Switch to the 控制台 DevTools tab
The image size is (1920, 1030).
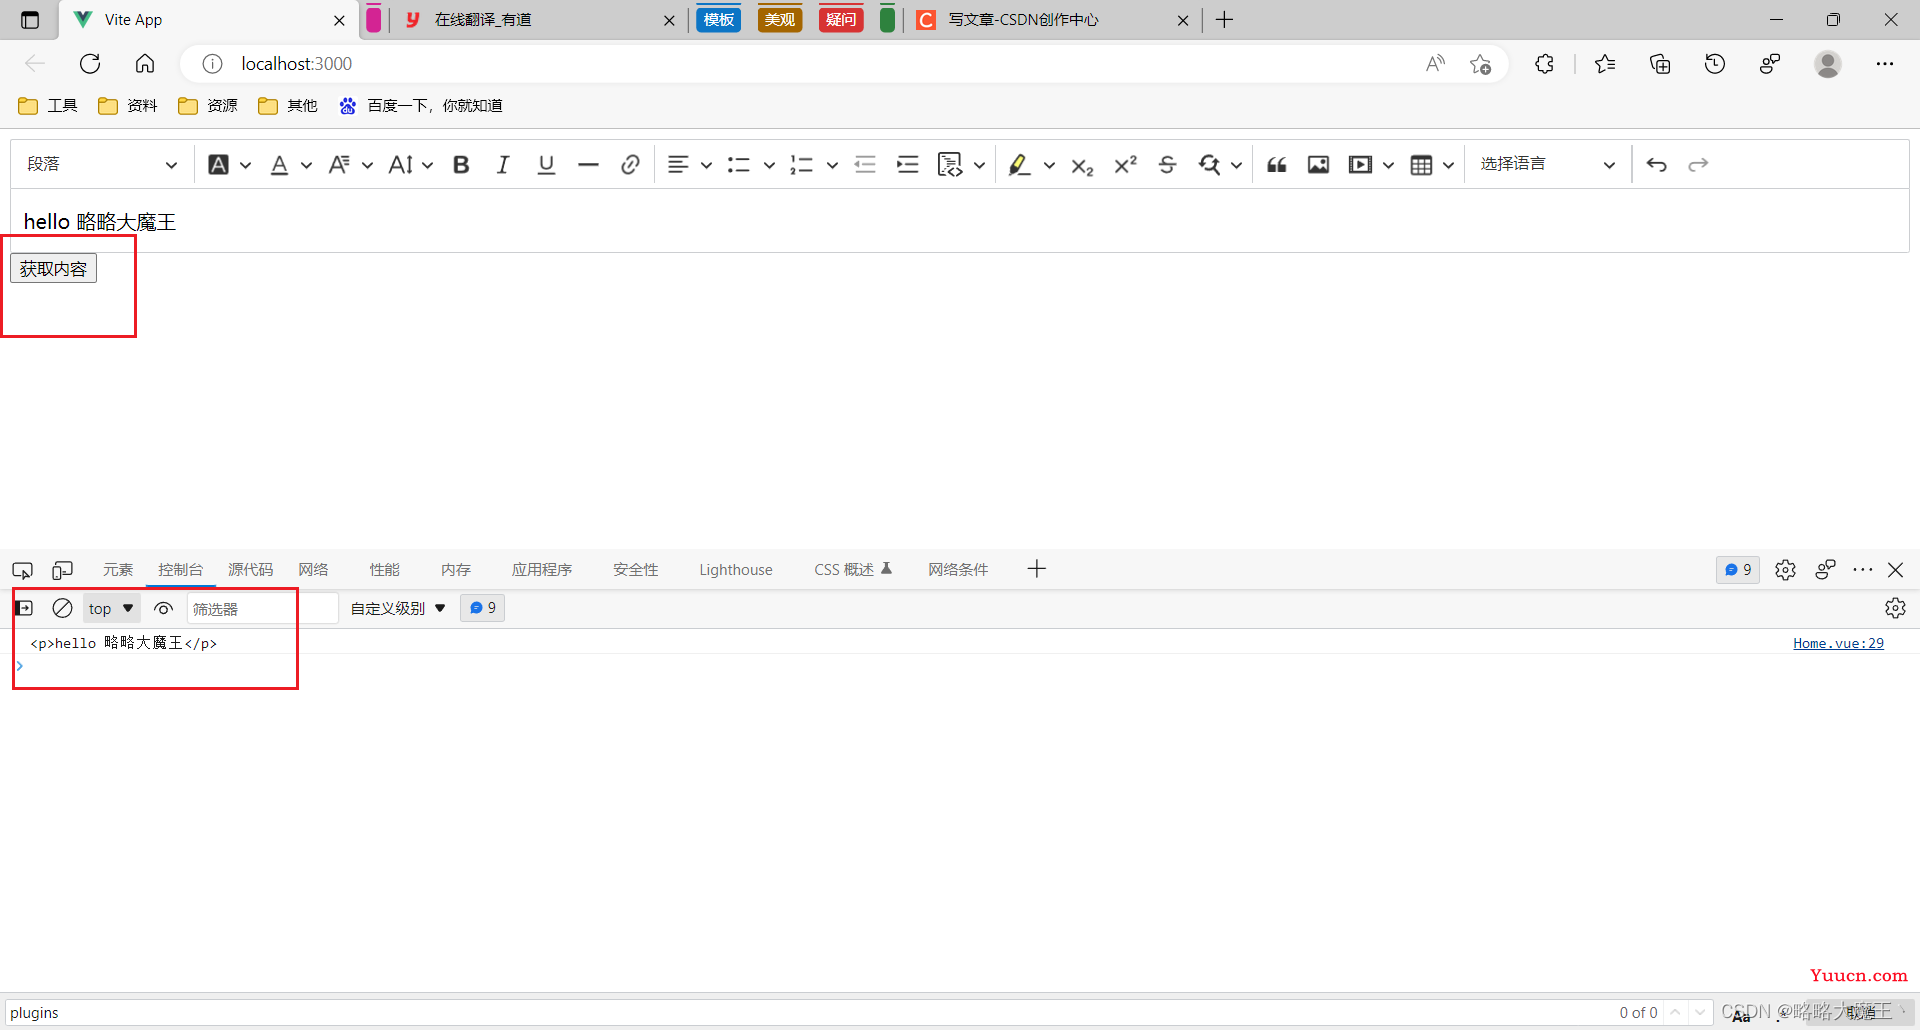pyautogui.click(x=180, y=570)
